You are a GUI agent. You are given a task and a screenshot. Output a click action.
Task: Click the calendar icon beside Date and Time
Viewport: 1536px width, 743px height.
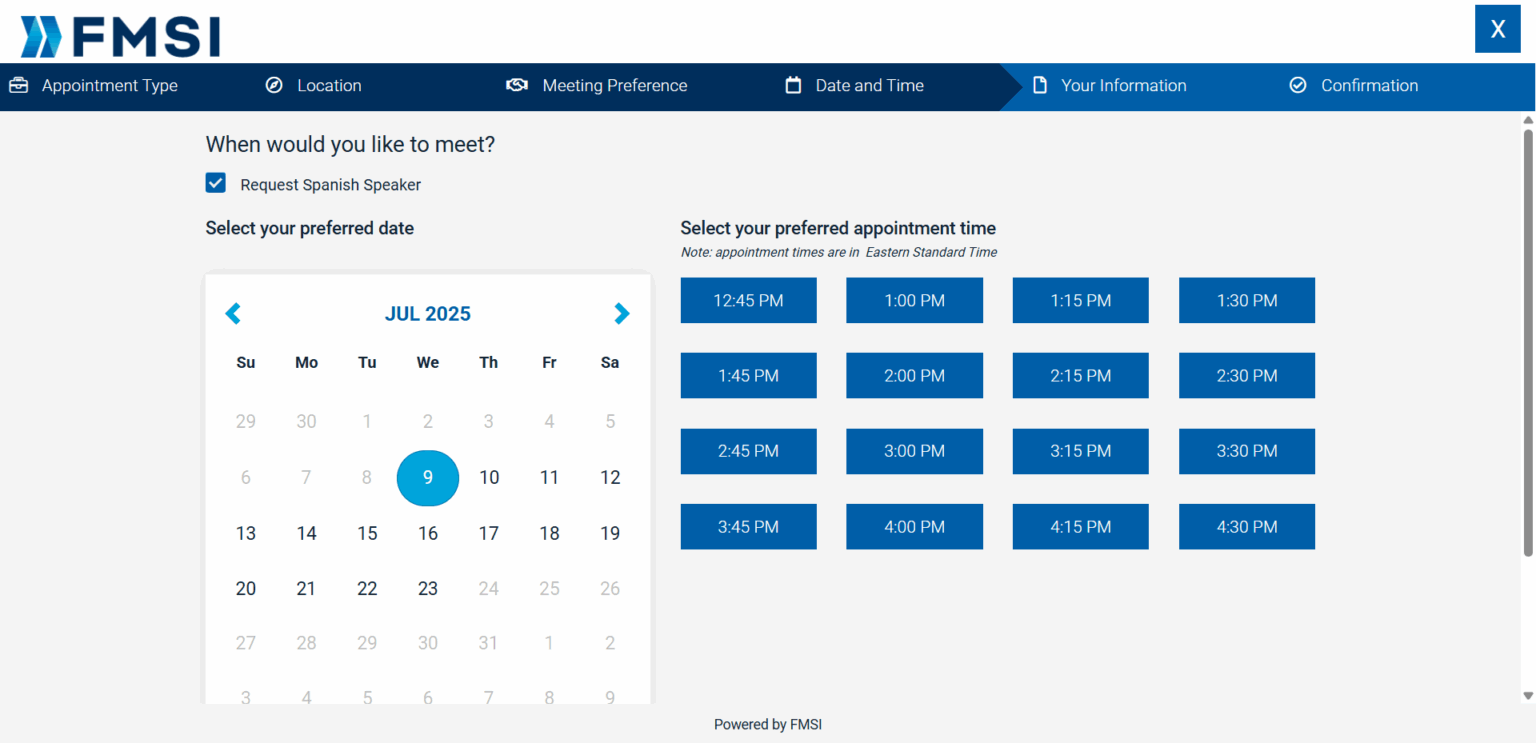(793, 86)
